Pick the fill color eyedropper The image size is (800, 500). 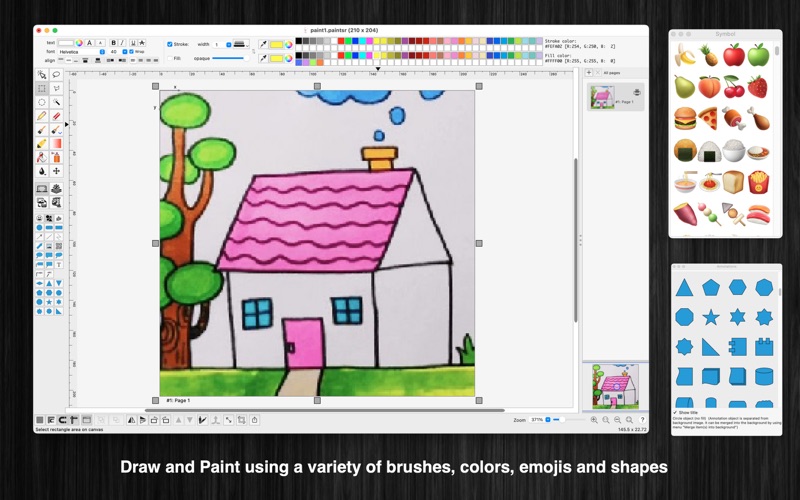coord(263,58)
